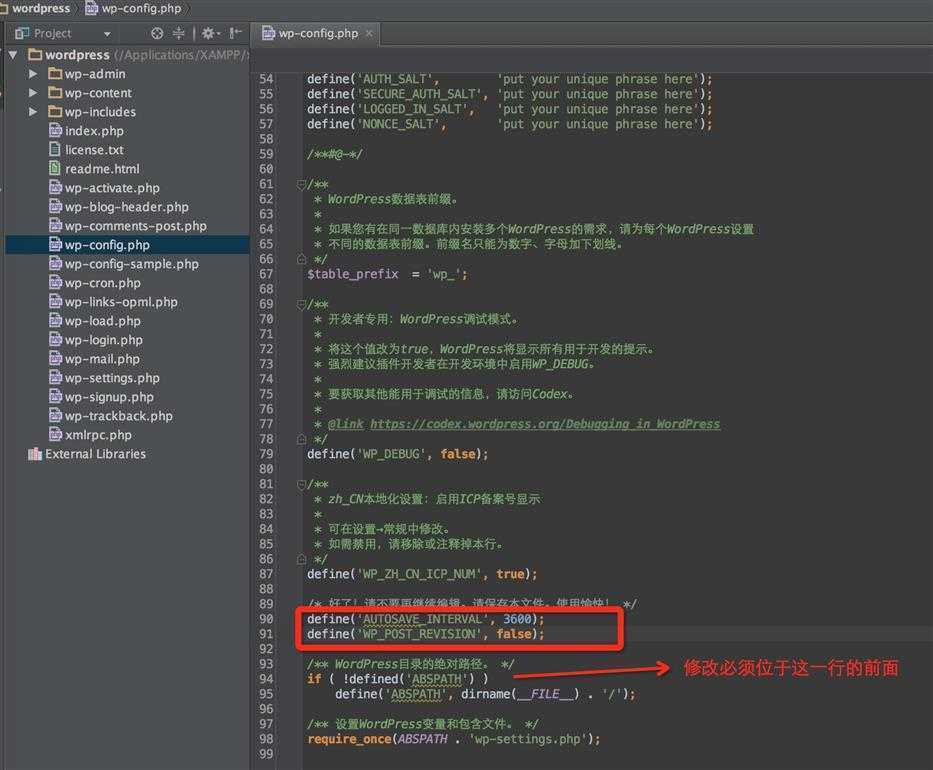
Task: Collapse the comment block at line 81
Action: tap(302, 484)
